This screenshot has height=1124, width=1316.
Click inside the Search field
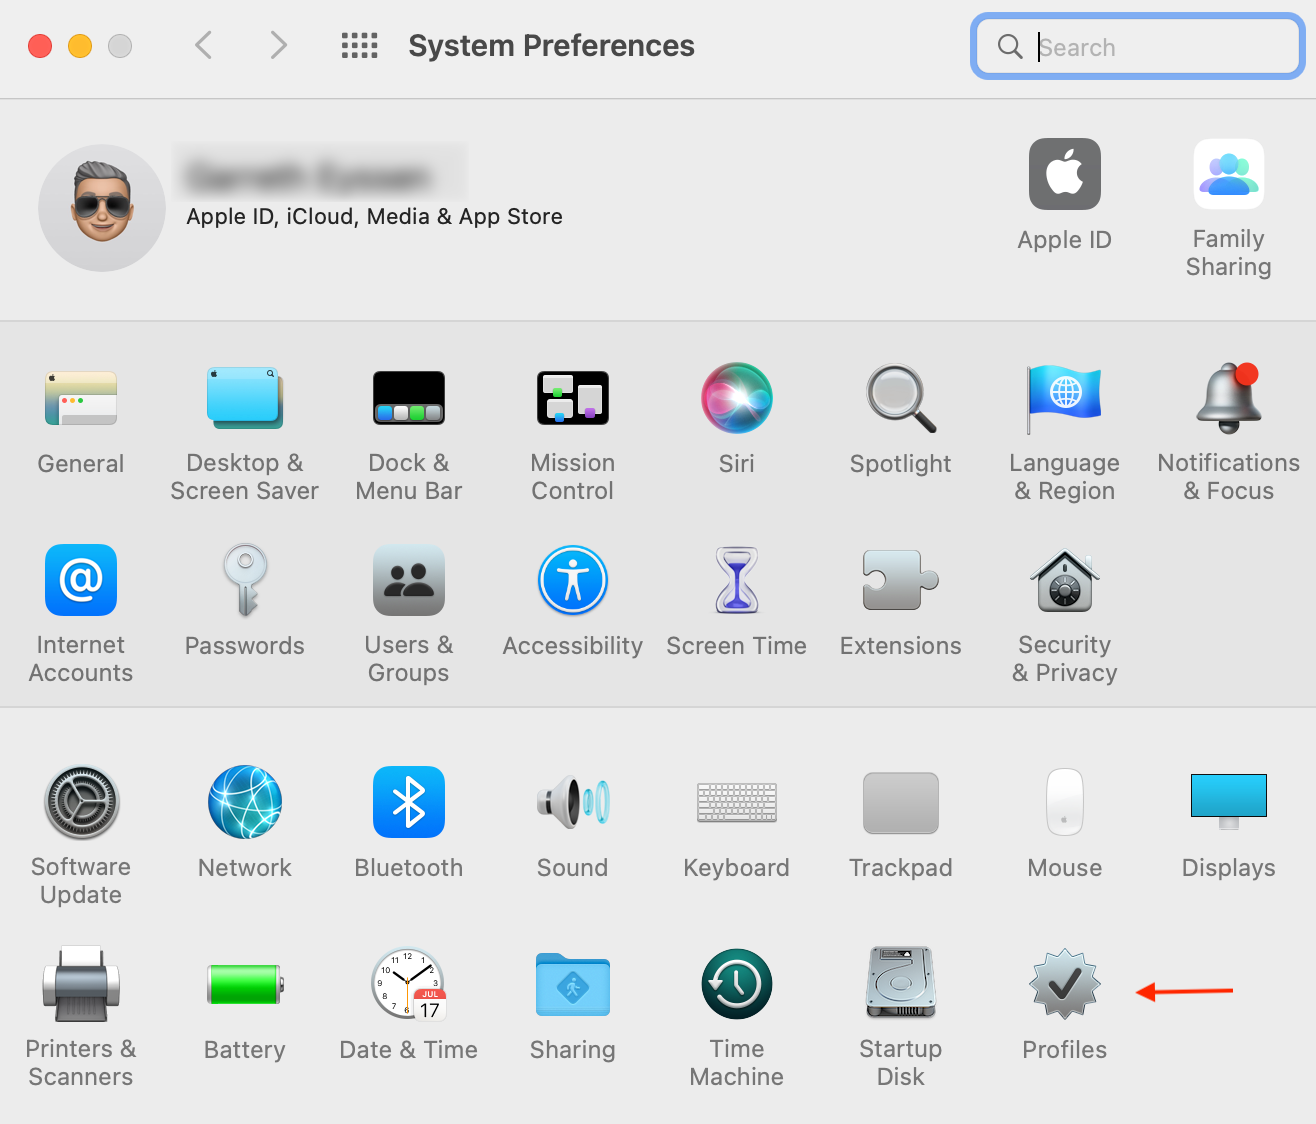point(1138,46)
